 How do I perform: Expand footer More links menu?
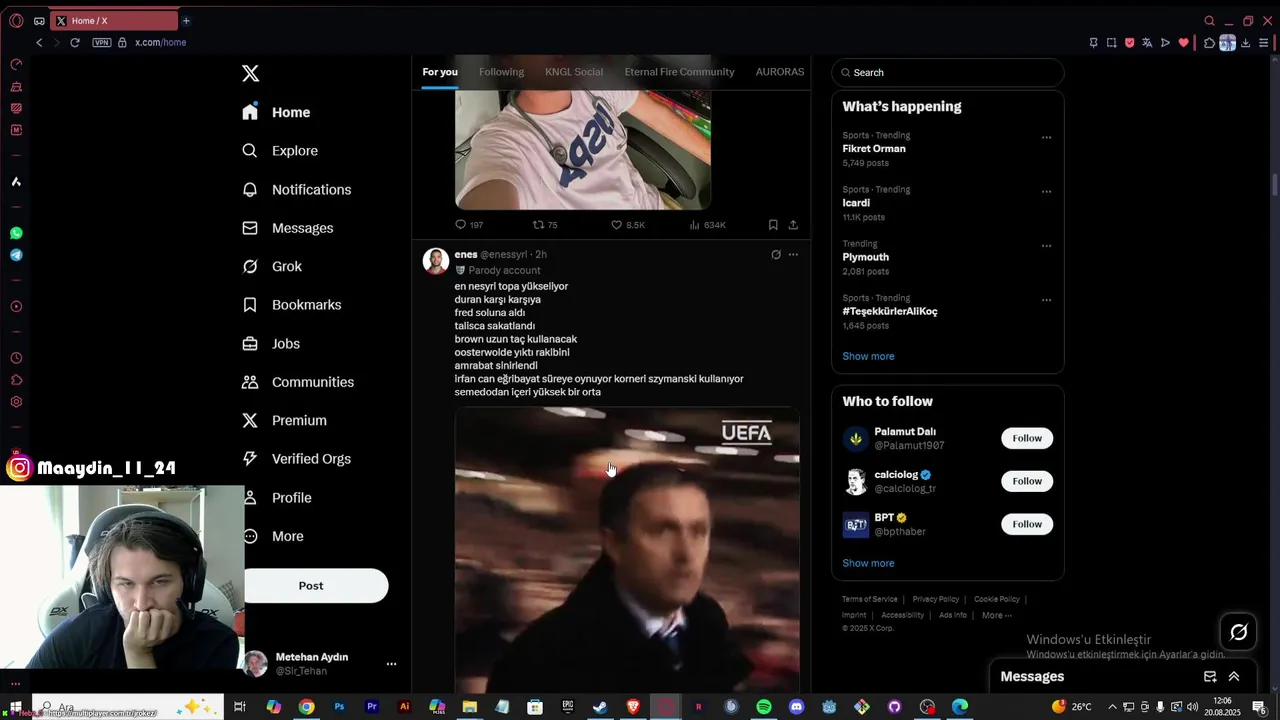point(997,615)
